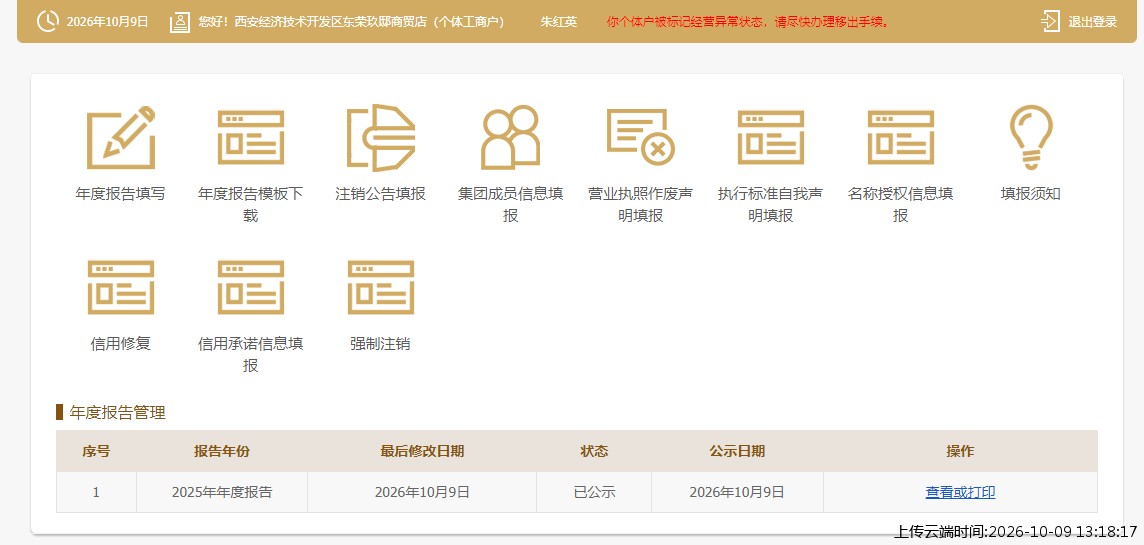Click the logout door icon
The image size is (1144, 545).
click(x=1050, y=21)
